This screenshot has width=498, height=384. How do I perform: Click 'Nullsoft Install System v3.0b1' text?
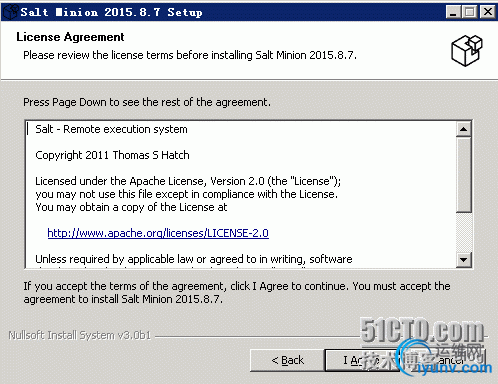[x=80, y=335]
